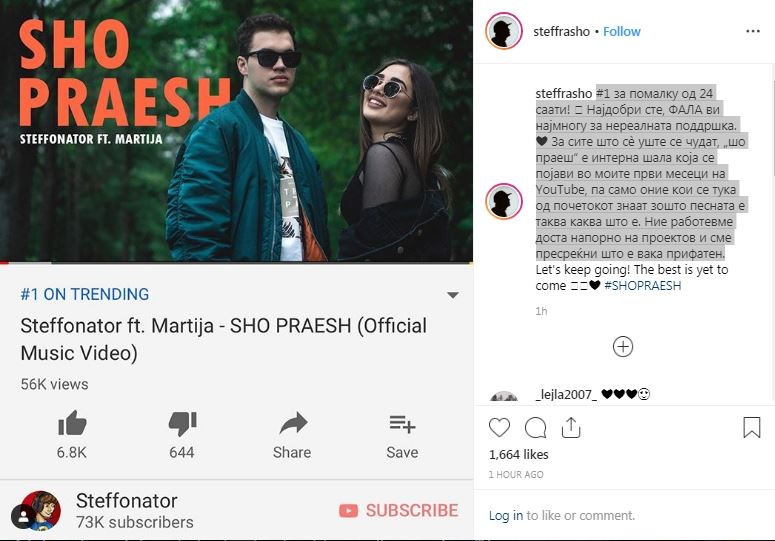Image resolution: width=775 pixels, height=541 pixels.
Task: Open the #SHOPRAESH hashtag link
Action: point(643,286)
